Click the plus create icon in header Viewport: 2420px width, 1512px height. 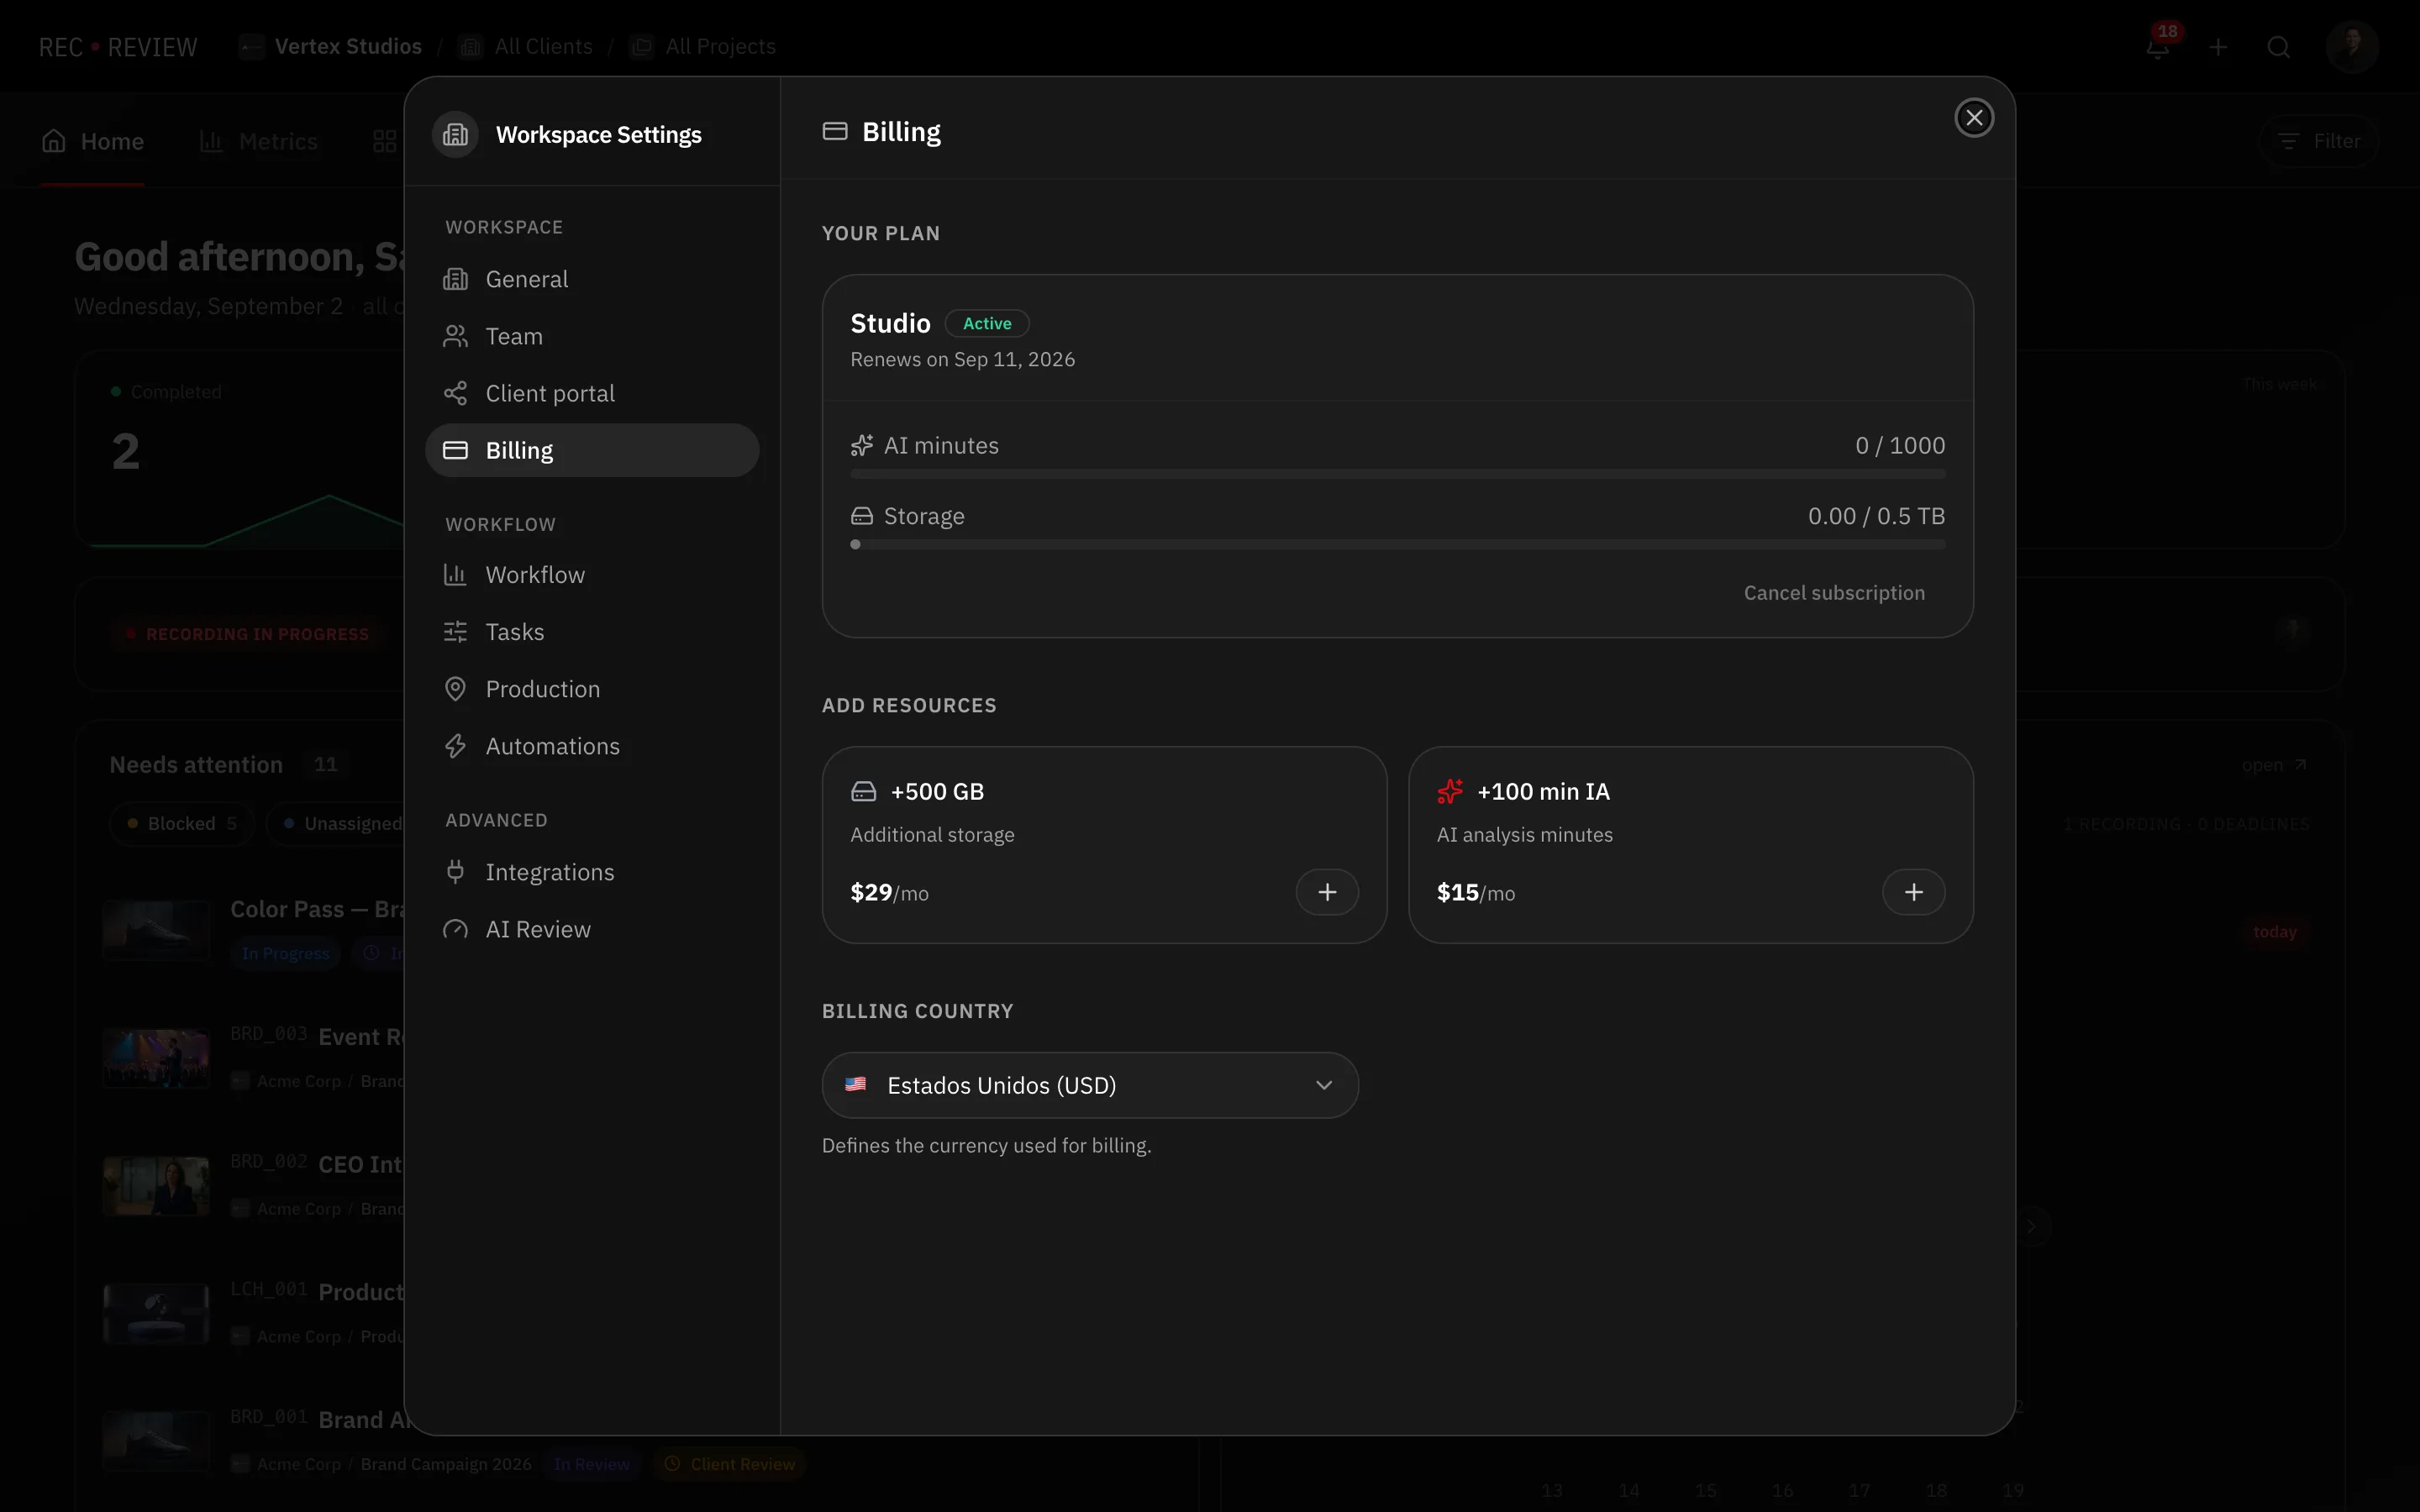[2218, 47]
